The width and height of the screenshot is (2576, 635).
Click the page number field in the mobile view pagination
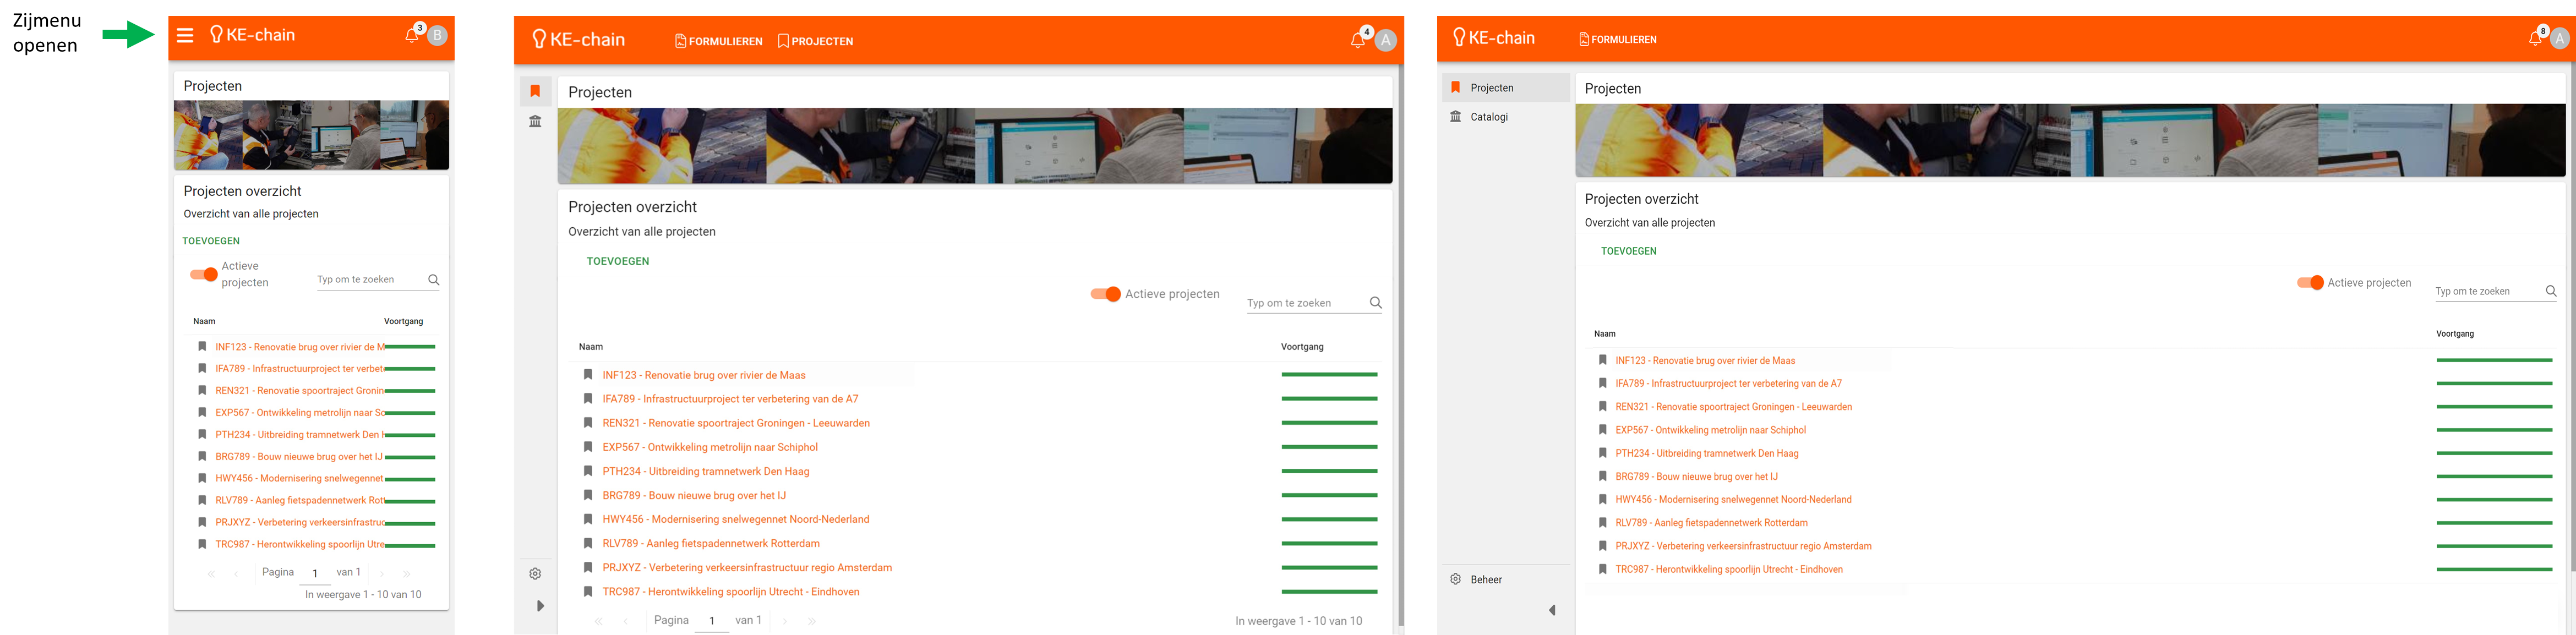pos(315,574)
